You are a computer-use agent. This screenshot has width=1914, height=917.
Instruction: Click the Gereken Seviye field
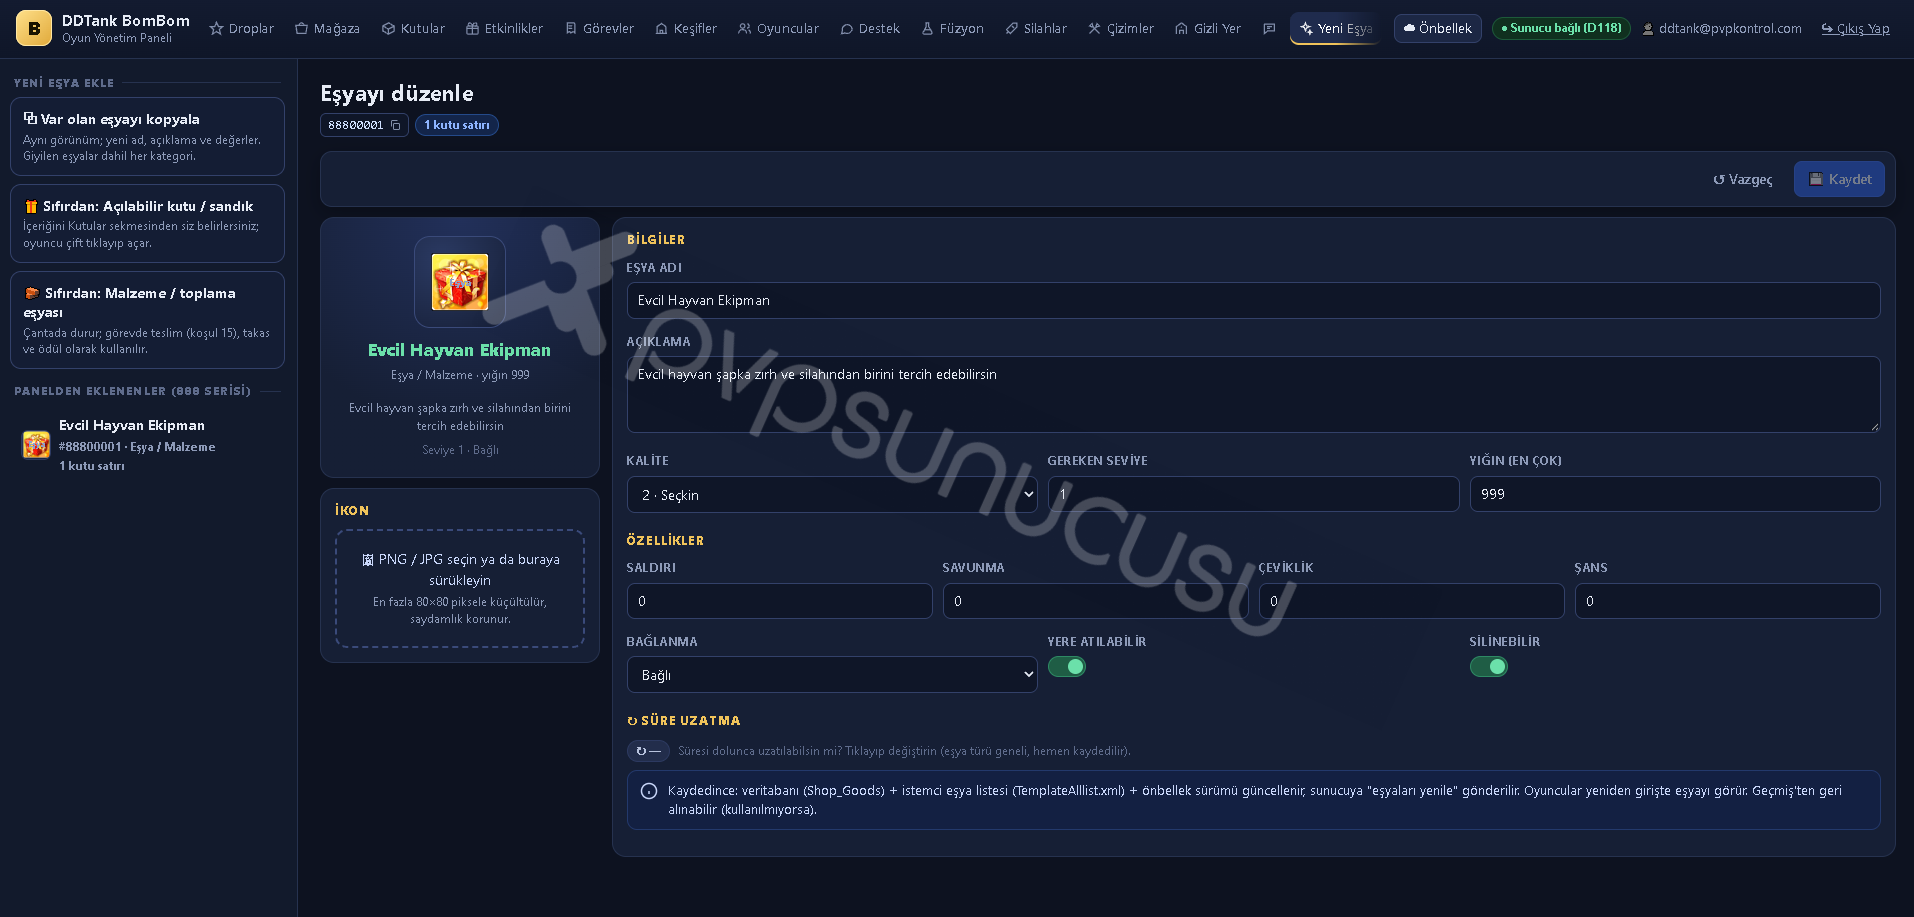pyautogui.click(x=1253, y=494)
